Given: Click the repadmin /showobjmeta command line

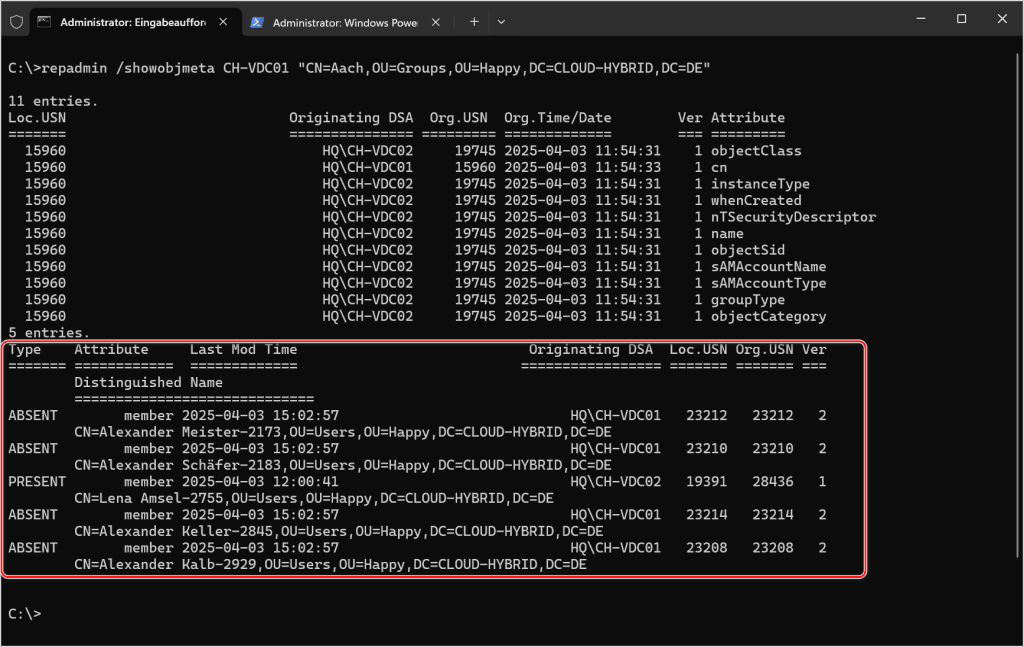Looking at the screenshot, I should pos(360,68).
